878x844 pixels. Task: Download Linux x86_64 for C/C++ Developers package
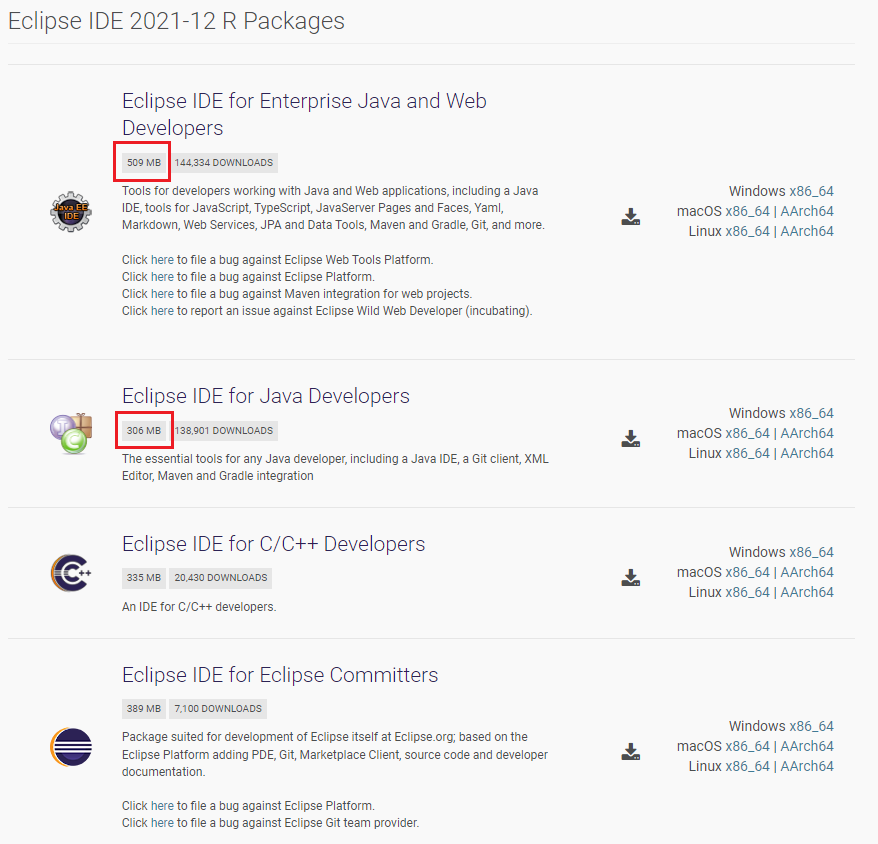tap(747, 592)
